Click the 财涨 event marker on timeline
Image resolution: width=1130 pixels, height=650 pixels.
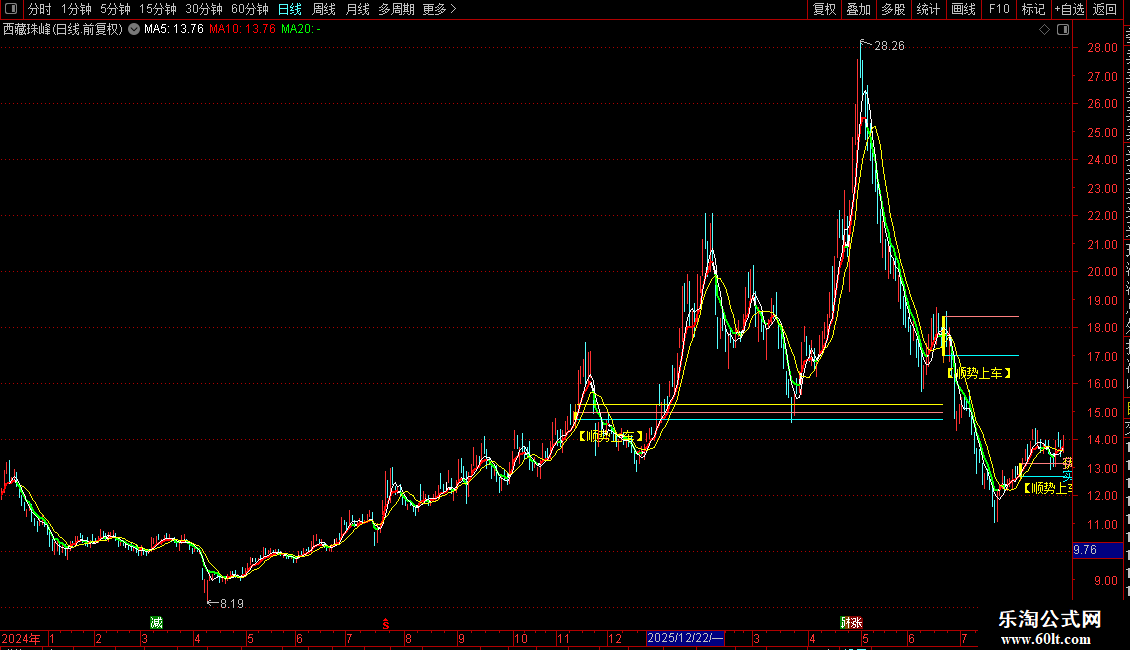pos(851,623)
